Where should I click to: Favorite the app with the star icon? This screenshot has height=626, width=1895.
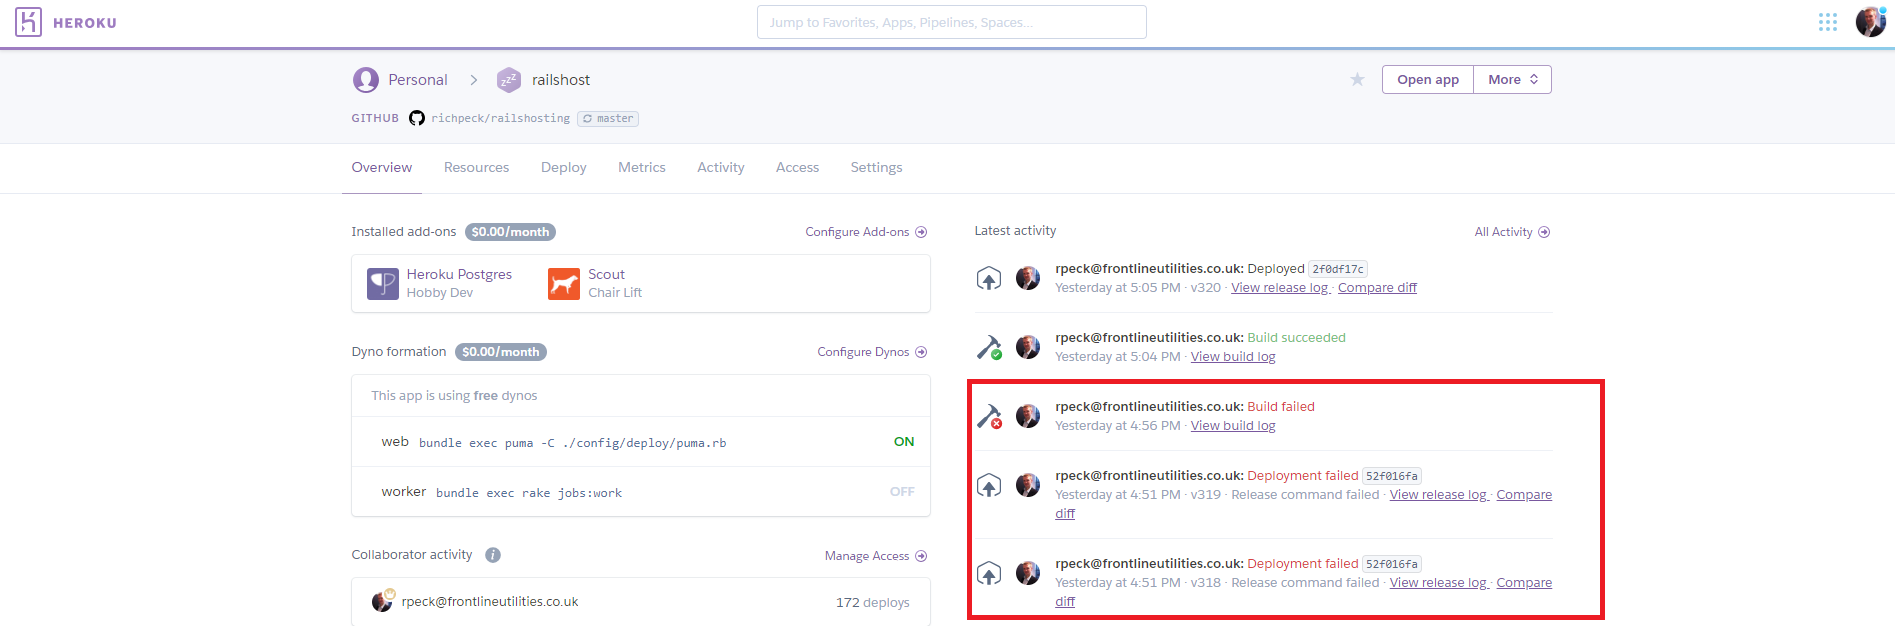click(x=1357, y=79)
